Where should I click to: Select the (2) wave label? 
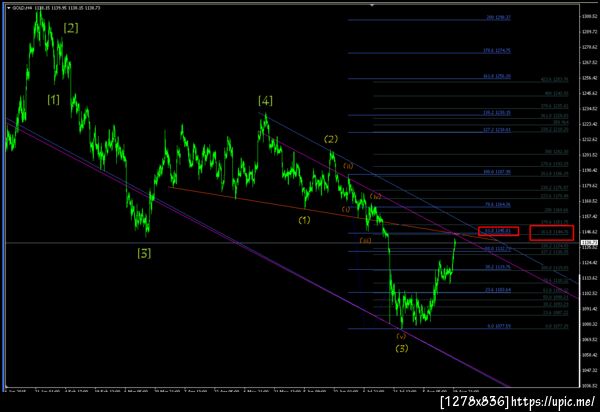(331, 139)
